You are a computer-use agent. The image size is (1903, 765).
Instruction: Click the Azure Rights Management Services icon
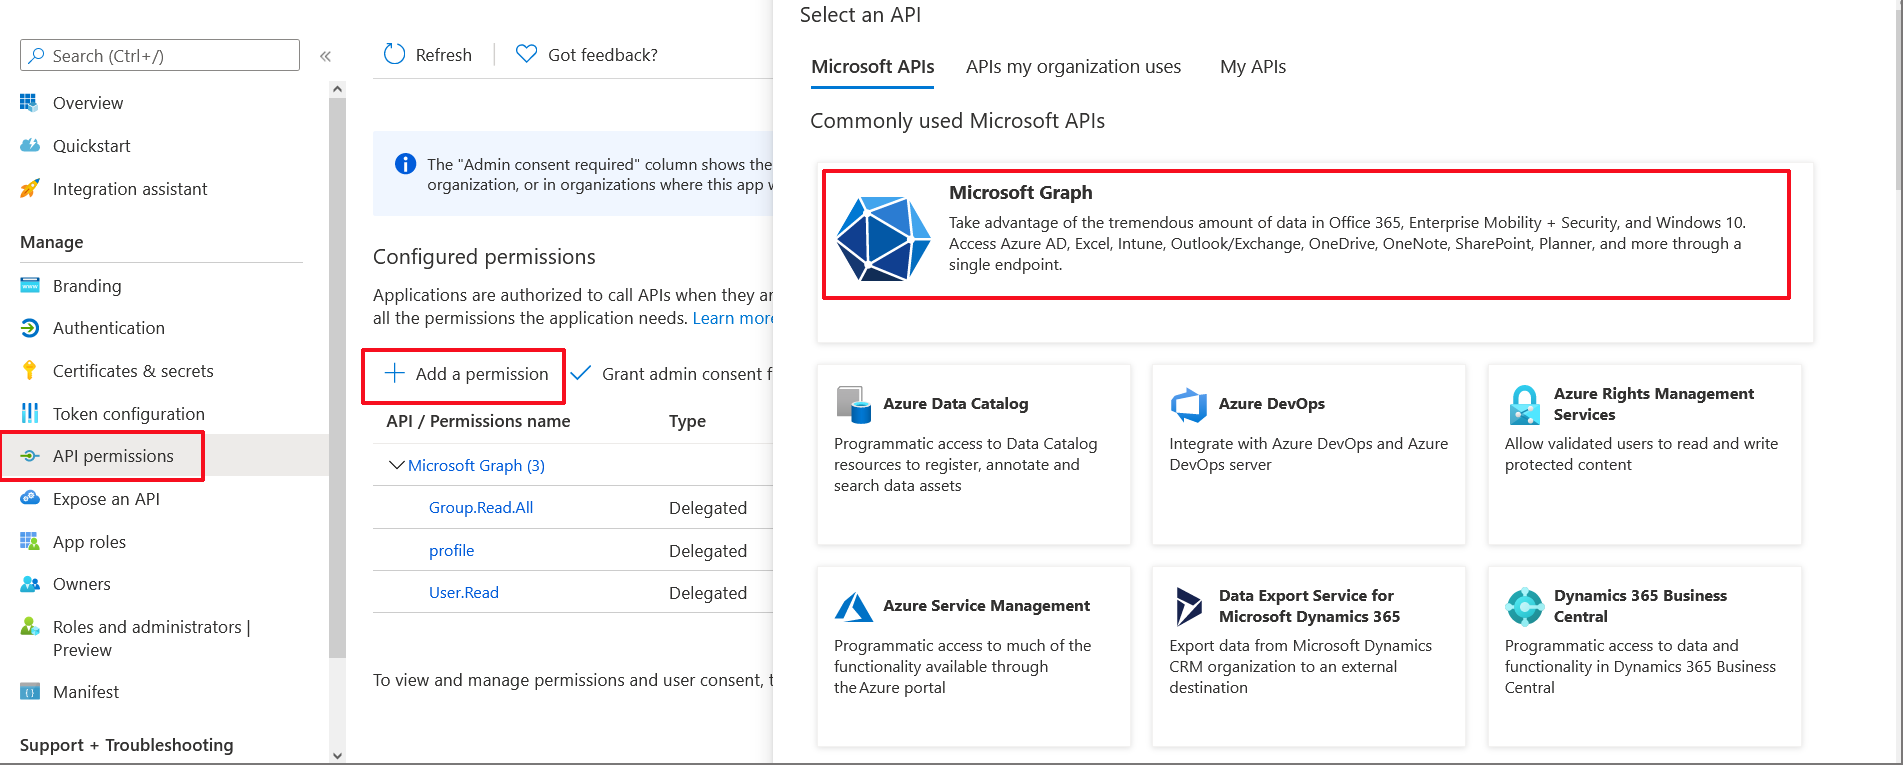[x=1524, y=405]
